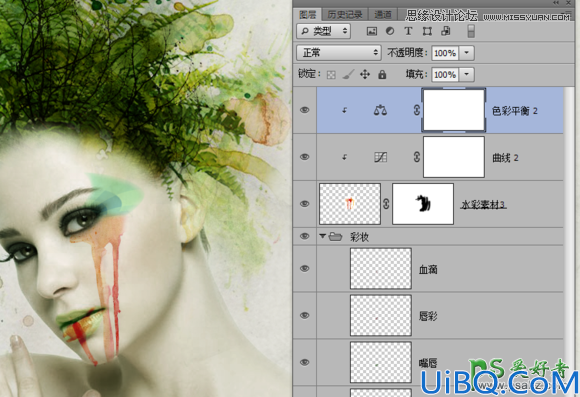Viewport: 580px width, 397px height.
Task: Click the smart object filter icon
Action: click(x=446, y=31)
